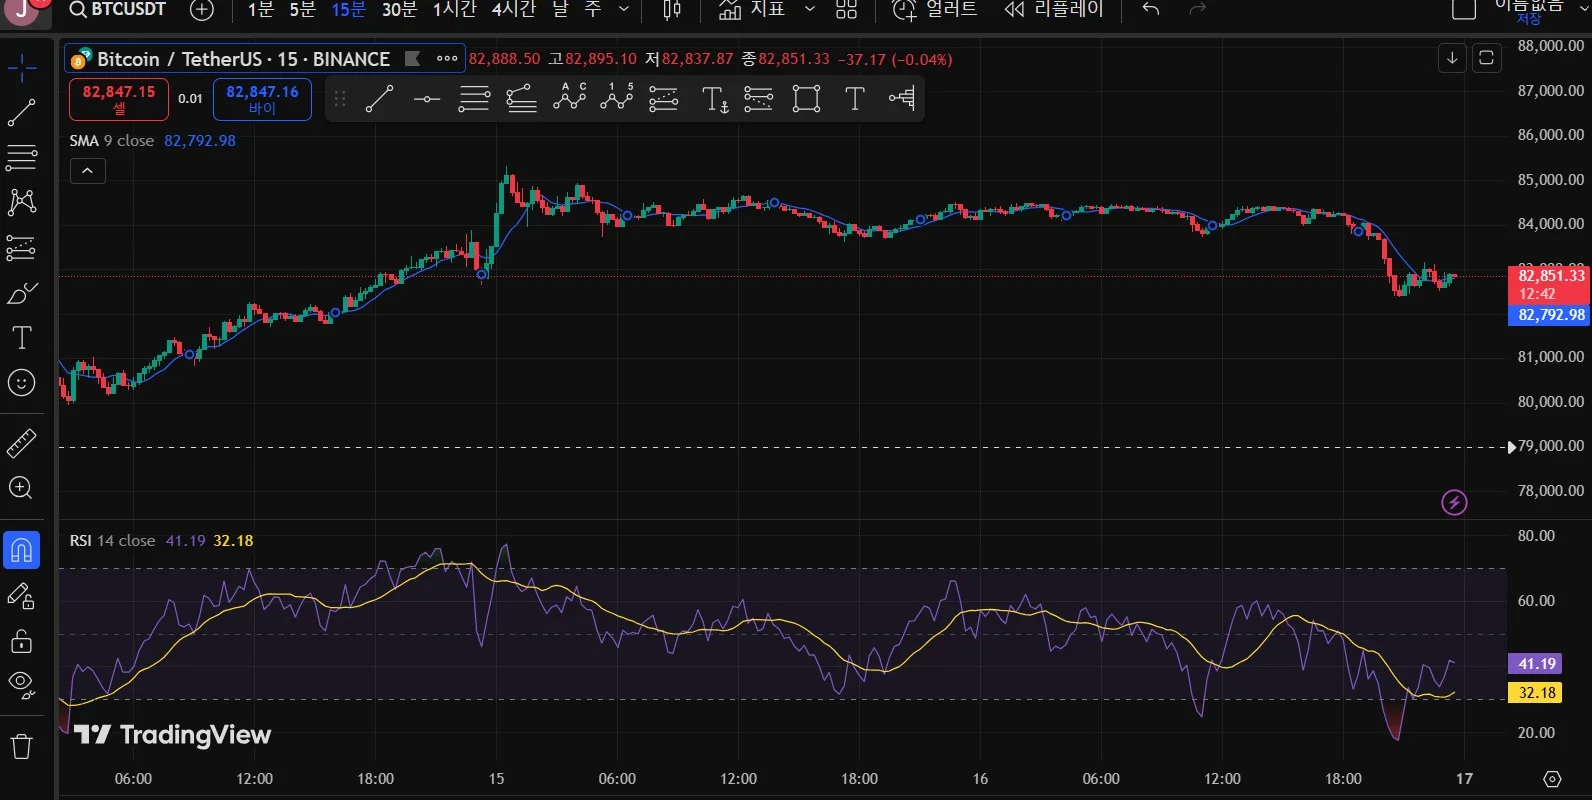
Task: Toggle magnet mode in left sidebar
Action: [21, 550]
